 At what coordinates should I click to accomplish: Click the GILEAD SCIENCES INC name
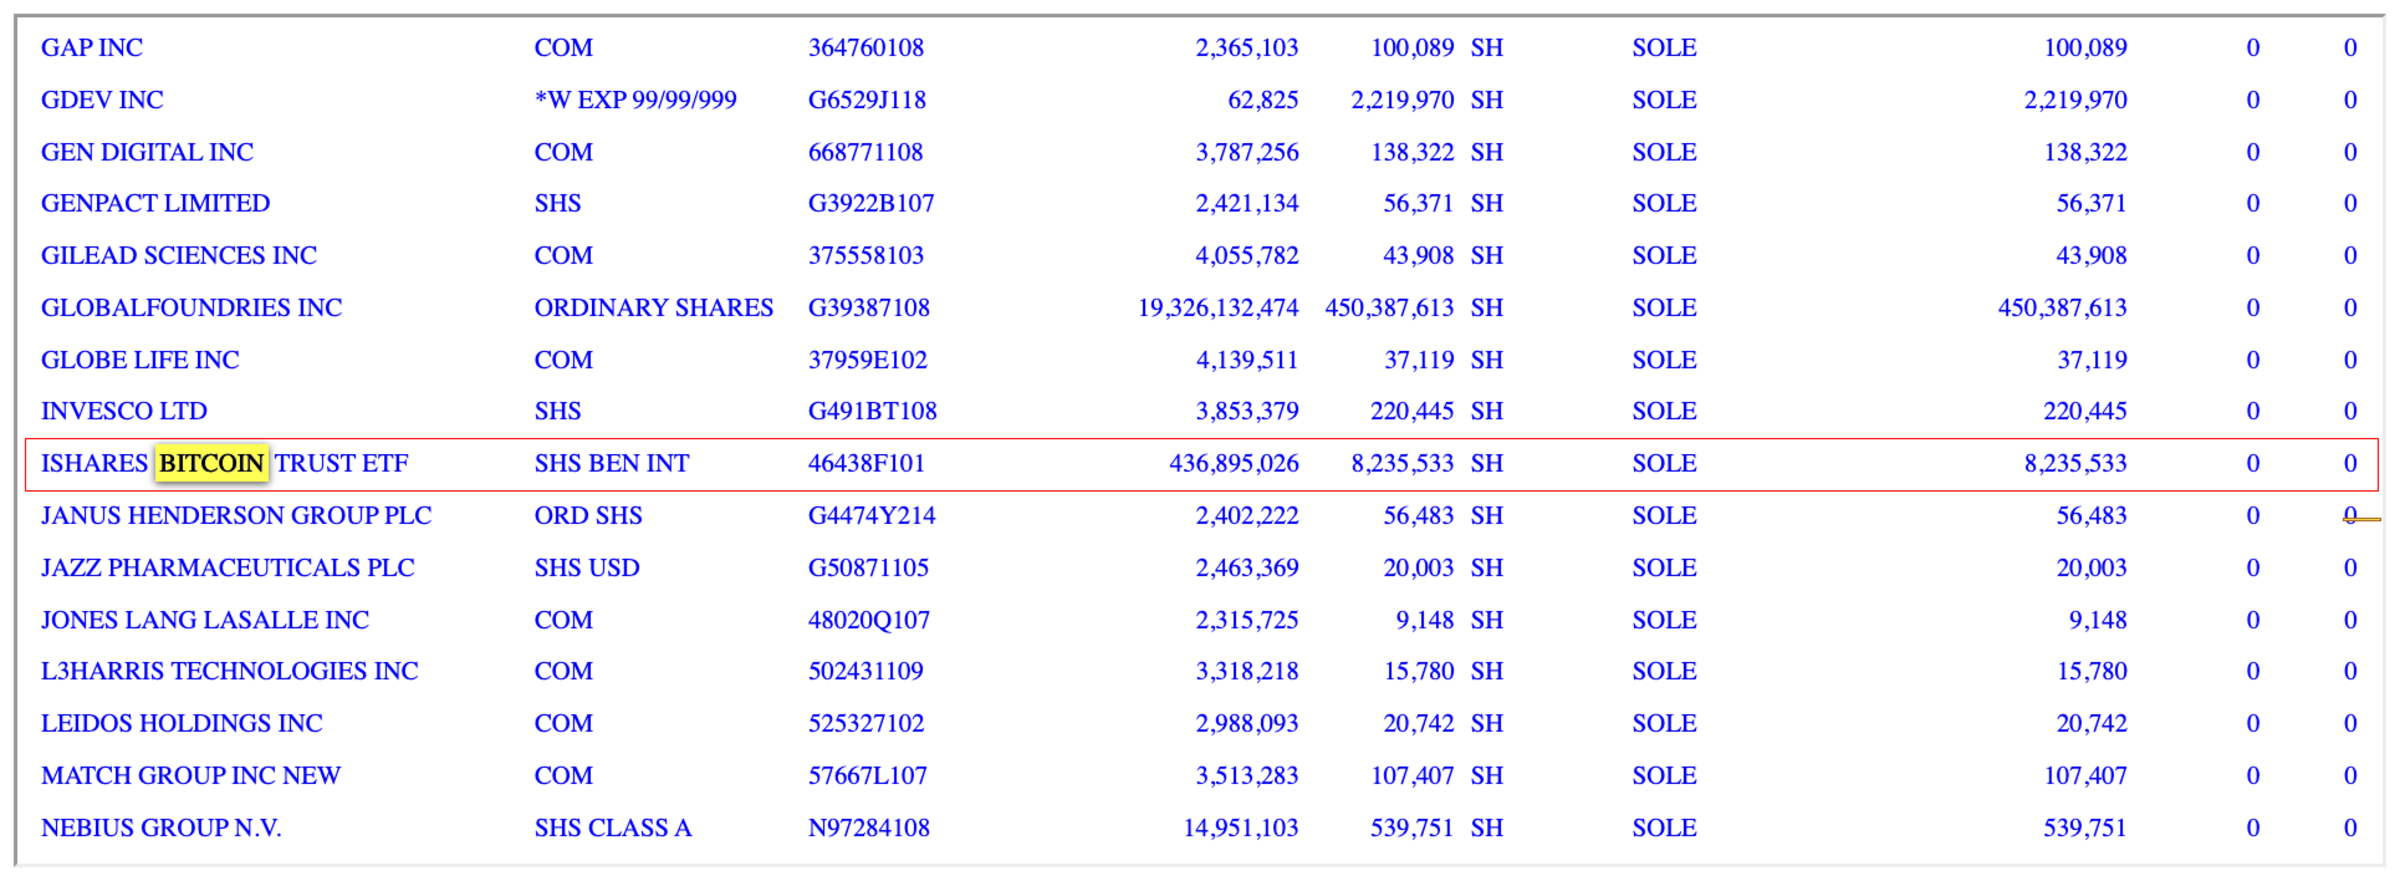point(179,255)
